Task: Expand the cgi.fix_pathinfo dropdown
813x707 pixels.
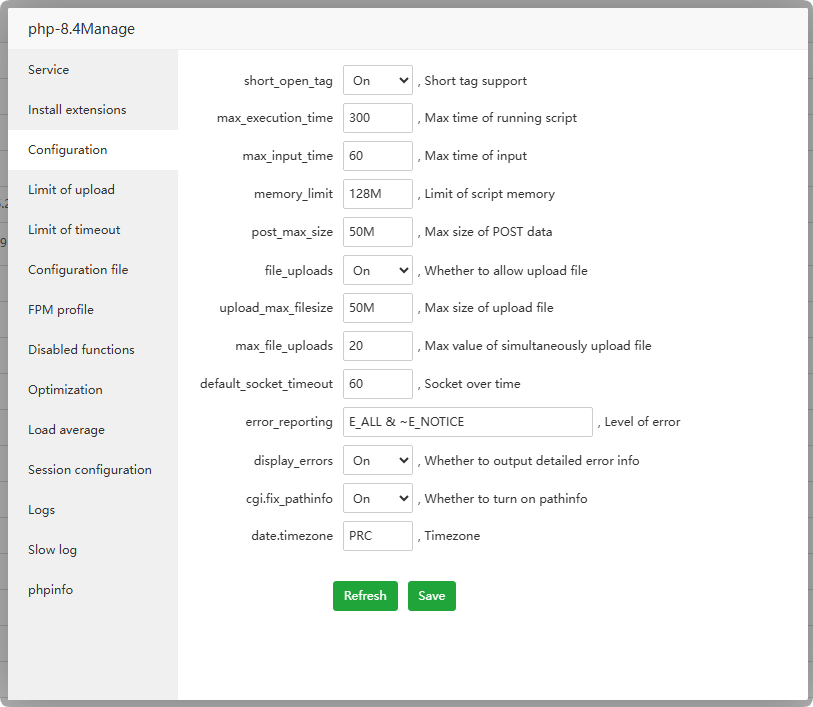Action: point(377,498)
